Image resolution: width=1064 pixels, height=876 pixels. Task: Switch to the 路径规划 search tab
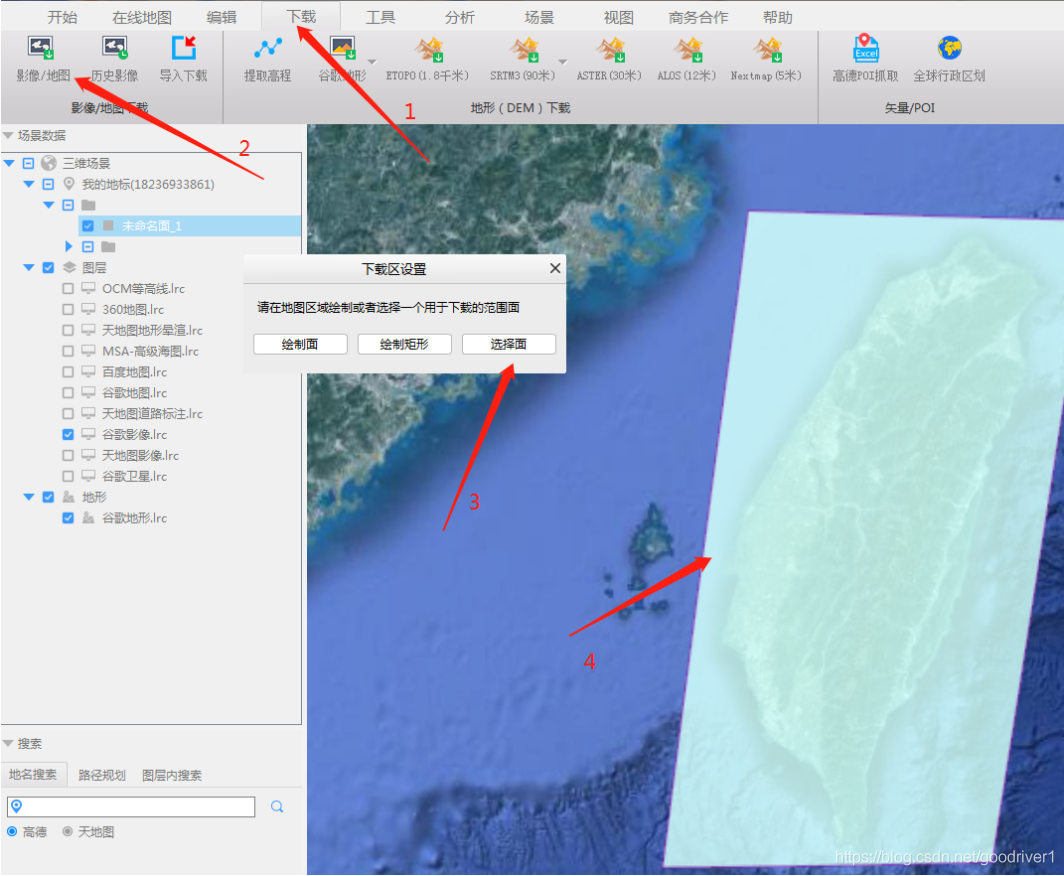[102, 775]
